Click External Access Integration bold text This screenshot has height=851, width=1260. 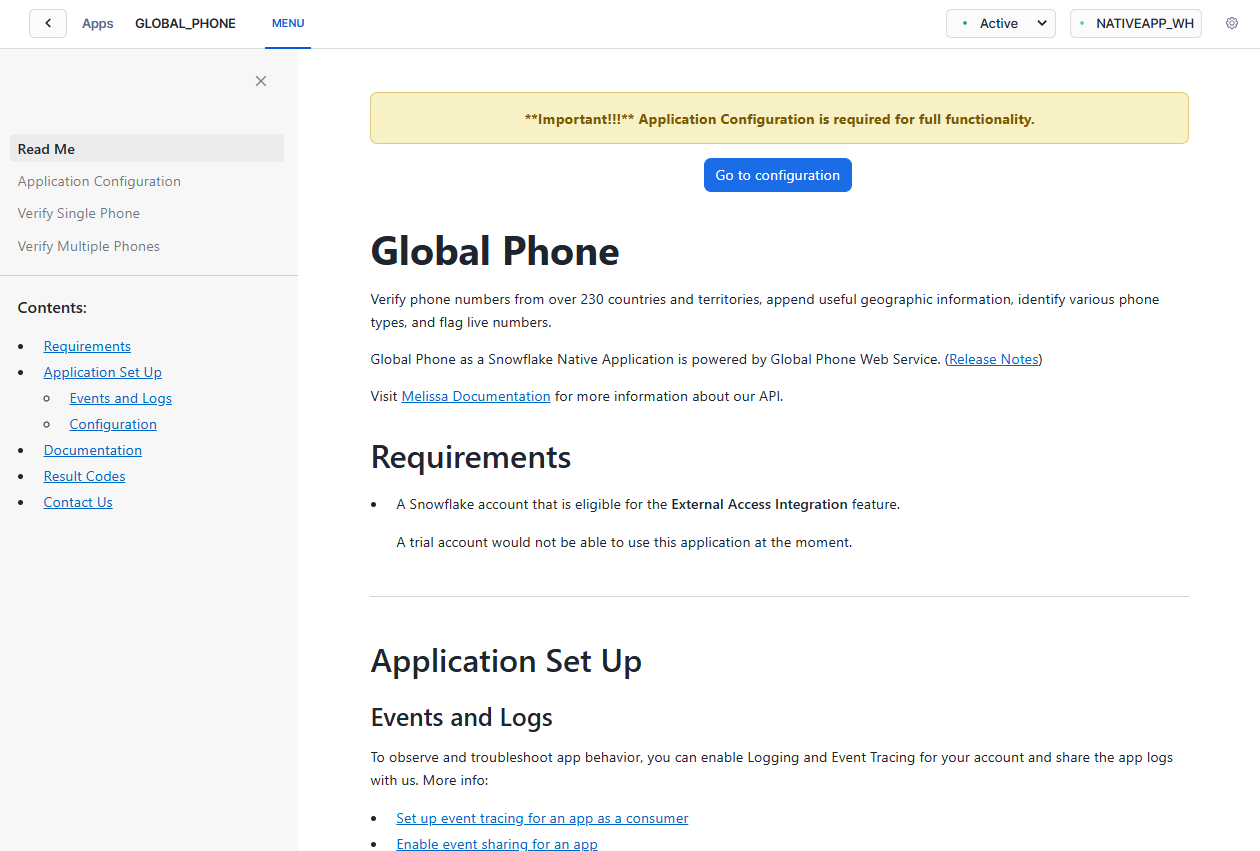[x=759, y=504]
